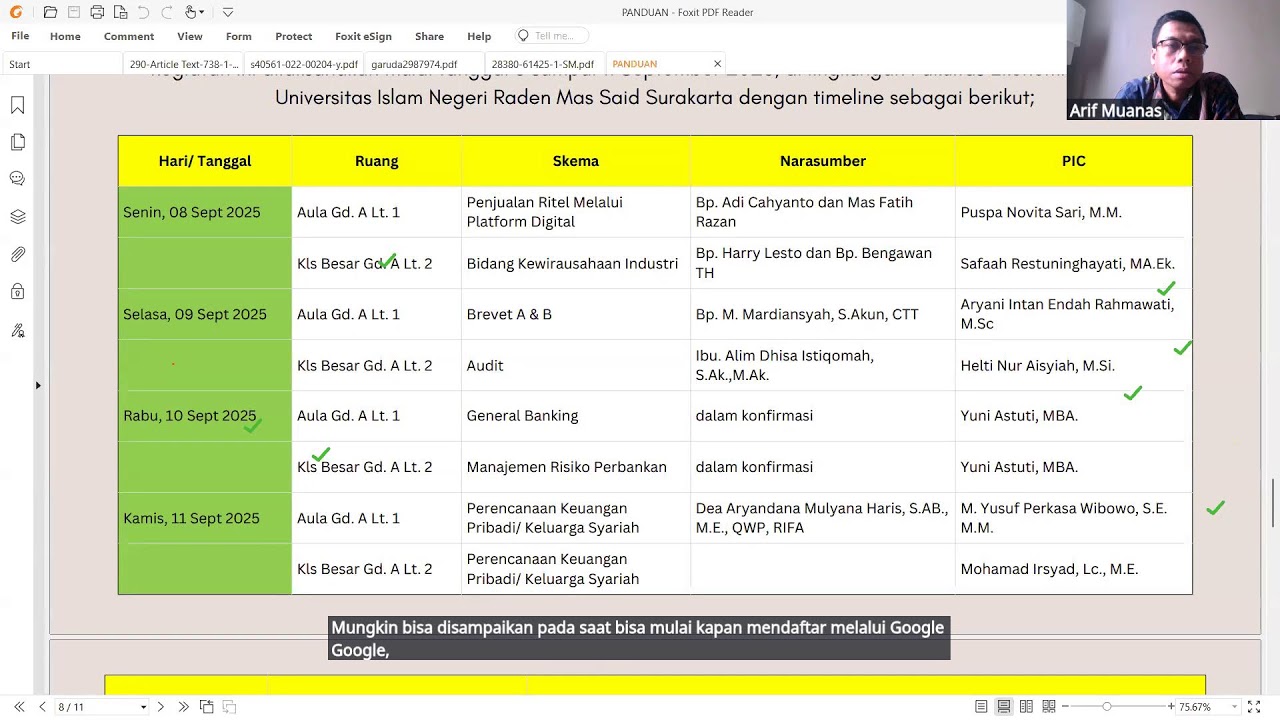Click the Kamis, 11 Sept 2025 cell
The width and height of the screenshot is (1280, 720).
coord(205,518)
